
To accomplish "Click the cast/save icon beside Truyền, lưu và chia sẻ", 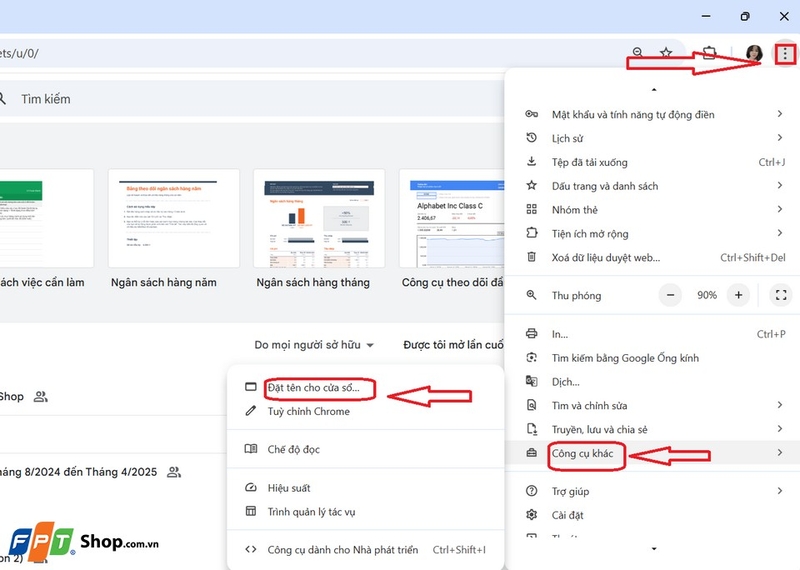I will [532, 429].
